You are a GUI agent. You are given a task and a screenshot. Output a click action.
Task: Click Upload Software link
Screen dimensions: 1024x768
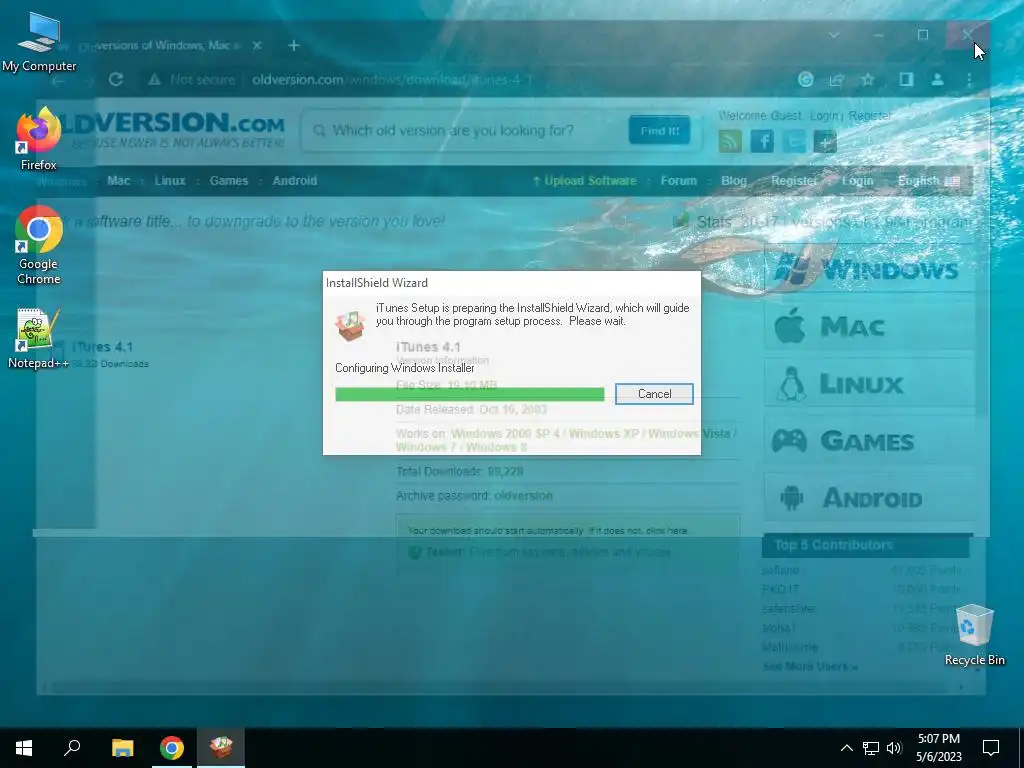584,181
